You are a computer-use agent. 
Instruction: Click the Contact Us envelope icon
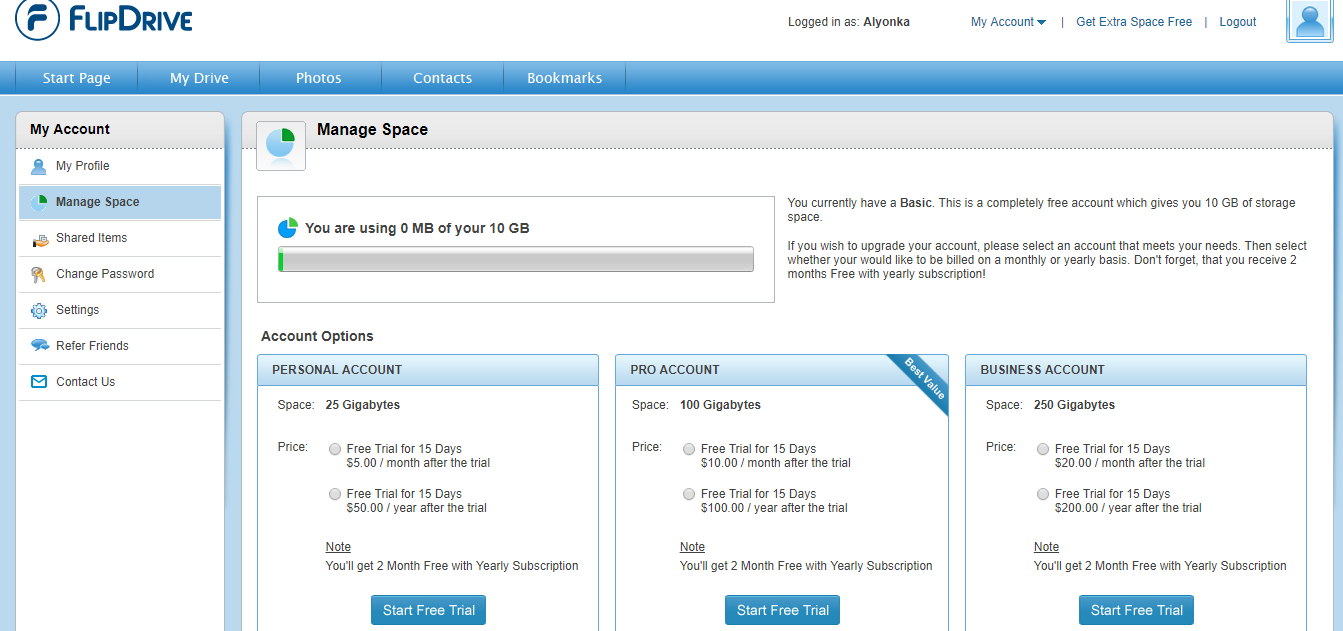coord(39,382)
